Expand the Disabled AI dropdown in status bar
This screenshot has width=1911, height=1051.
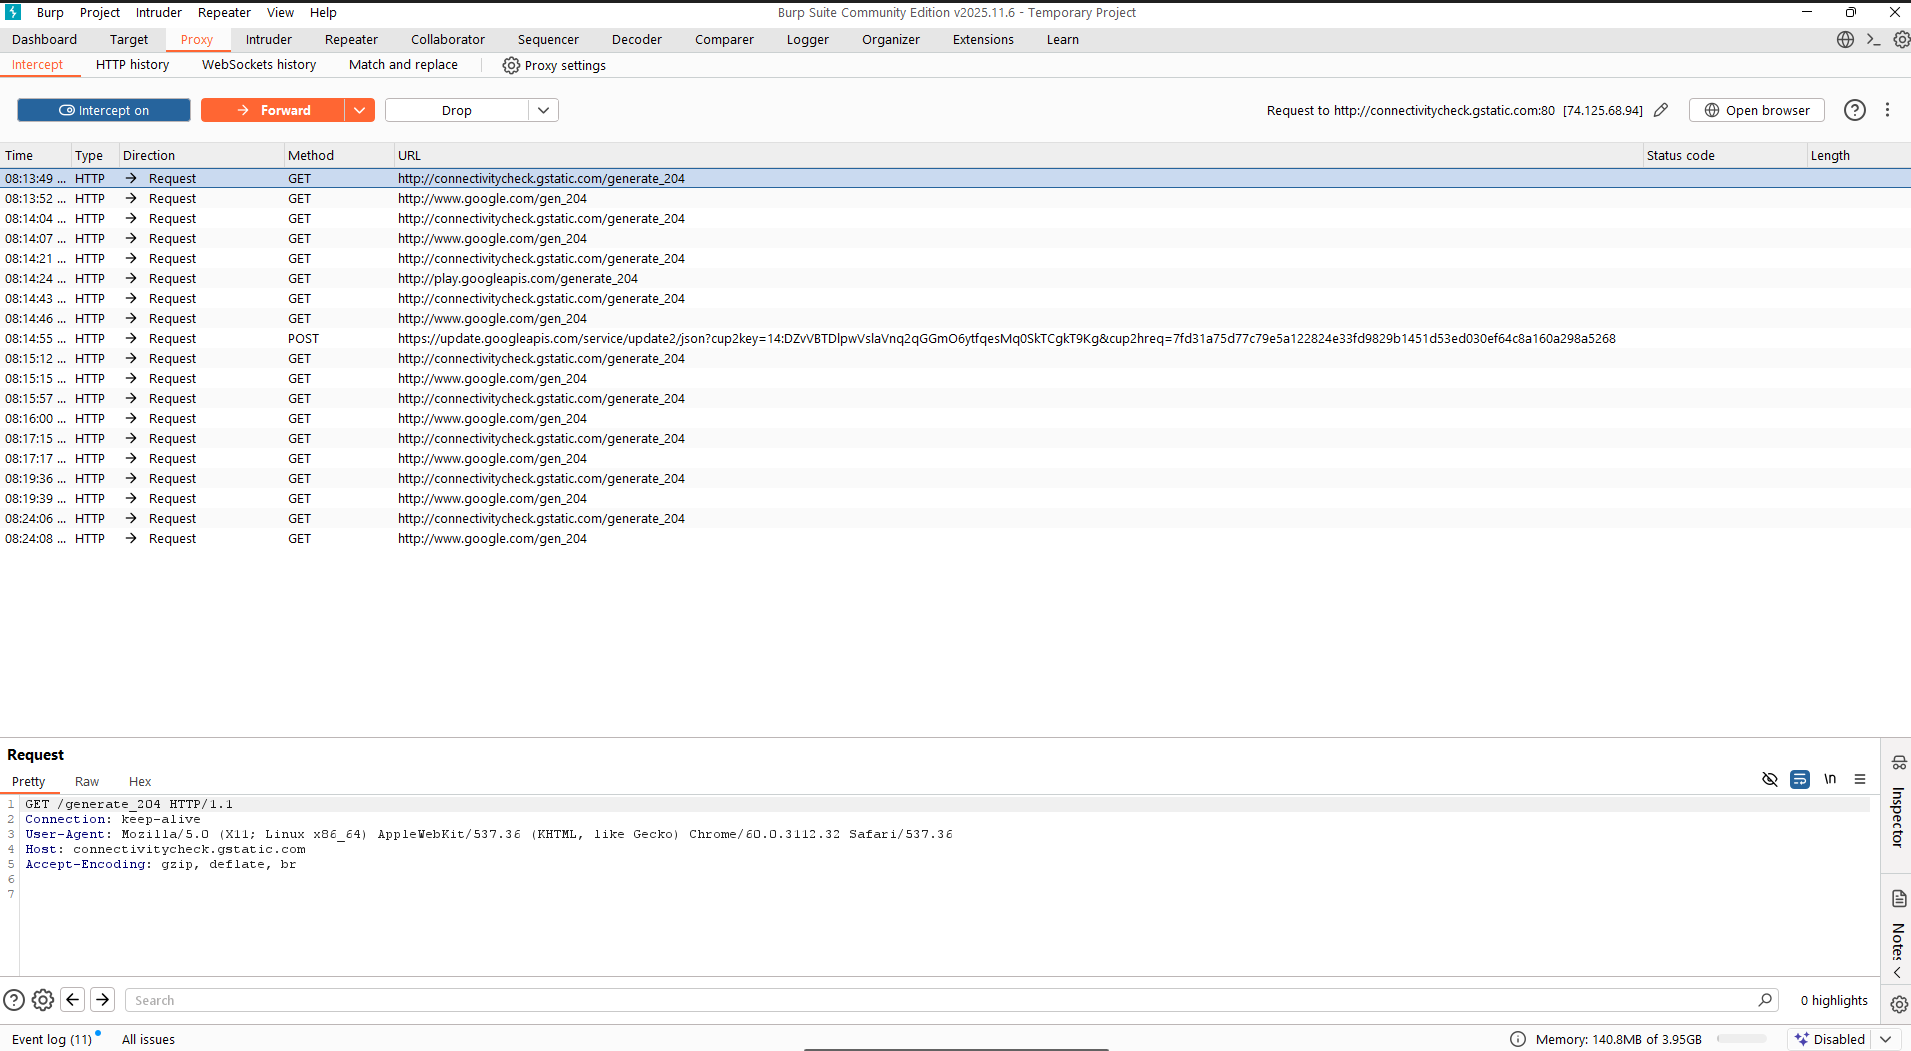pyautogui.click(x=1885, y=1039)
